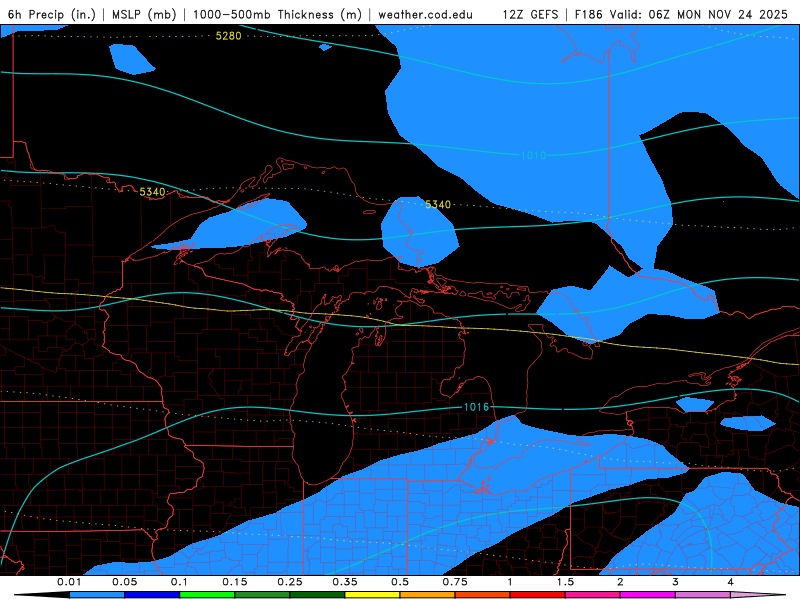
Task: Click the '0.35' legend value
Action: 345,582
